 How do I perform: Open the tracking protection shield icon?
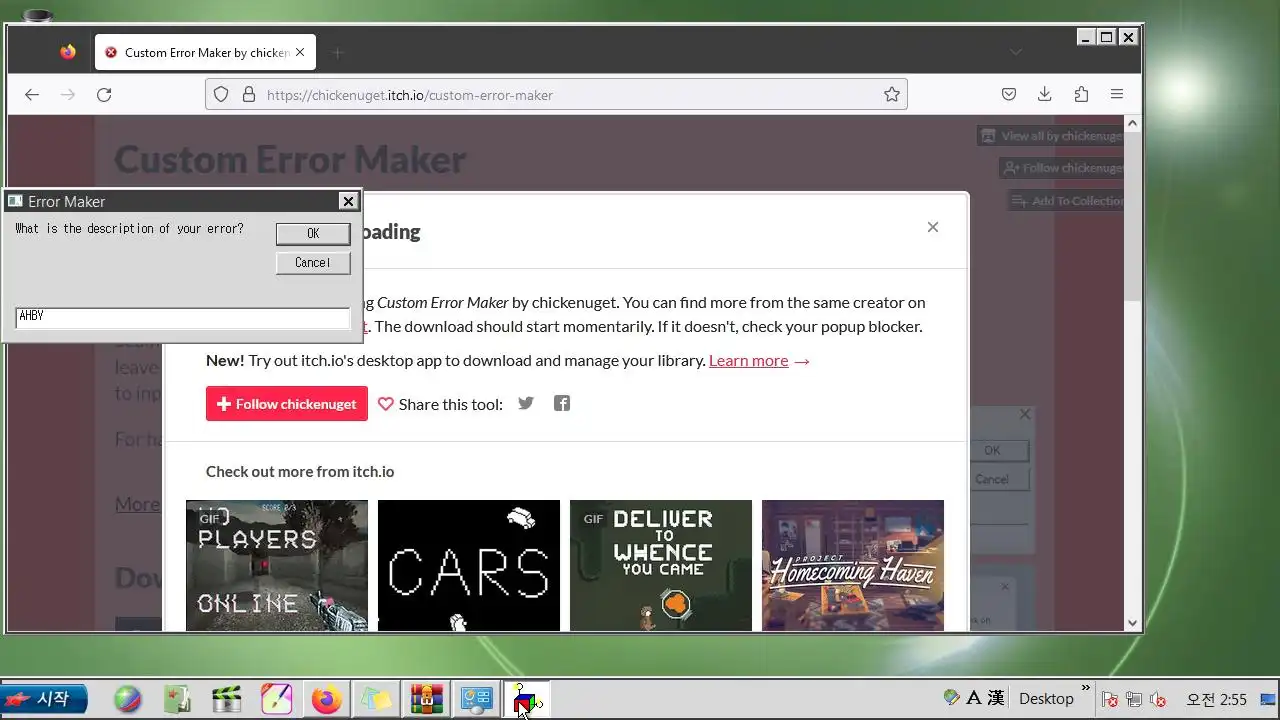click(x=222, y=95)
